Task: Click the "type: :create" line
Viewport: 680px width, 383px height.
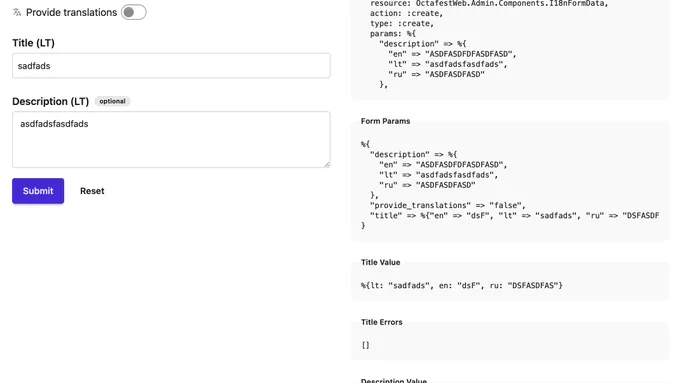Action: click(402, 23)
